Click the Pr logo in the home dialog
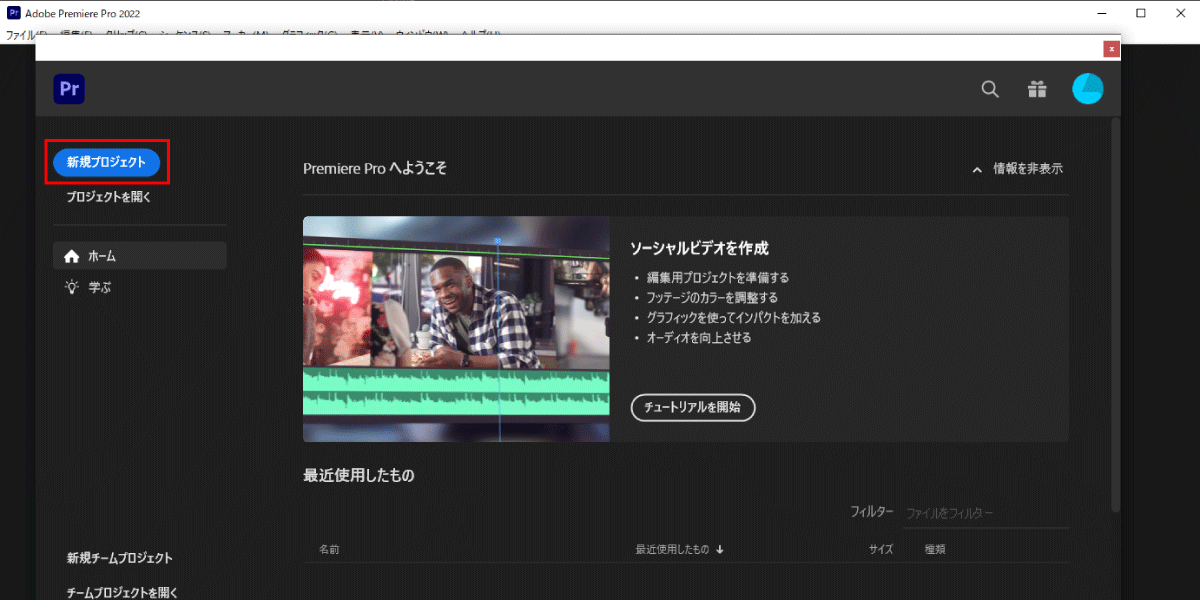 (69, 89)
